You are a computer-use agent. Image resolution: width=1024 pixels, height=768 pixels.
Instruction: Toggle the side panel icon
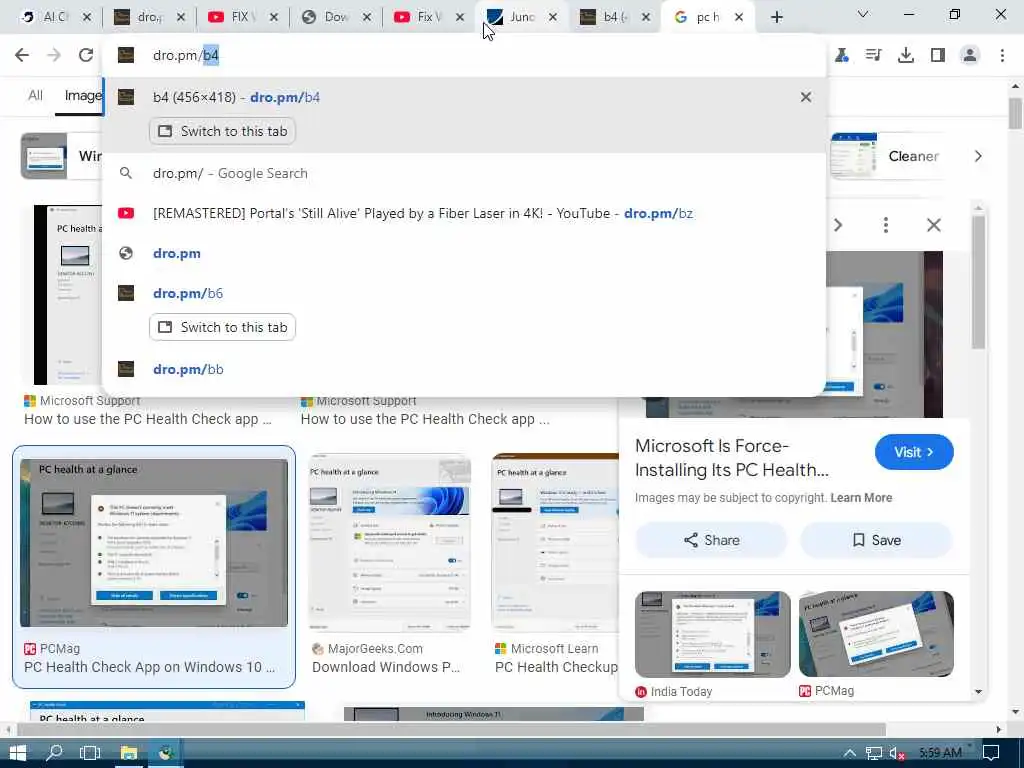[x=938, y=56]
